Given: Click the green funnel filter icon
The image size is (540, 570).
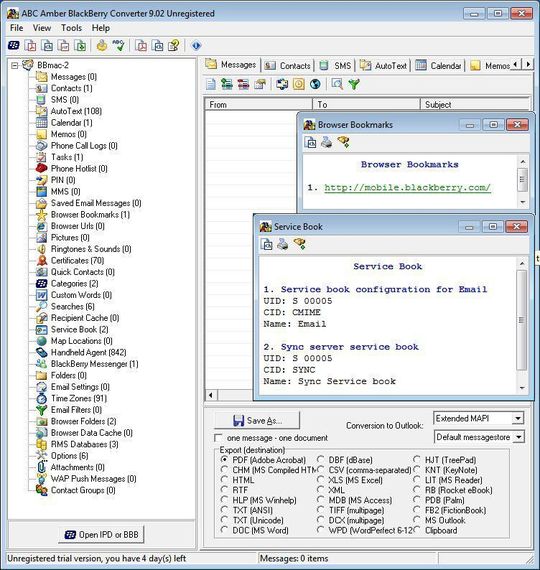Looking at the screenshot, I should click(x=354, y=84).
